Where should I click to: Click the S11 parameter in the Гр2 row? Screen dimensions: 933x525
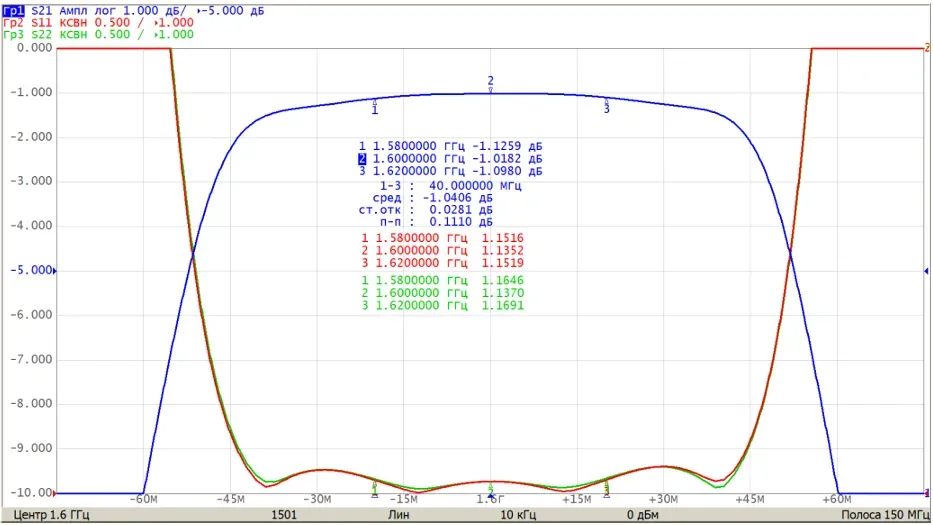tap(42, 23)
